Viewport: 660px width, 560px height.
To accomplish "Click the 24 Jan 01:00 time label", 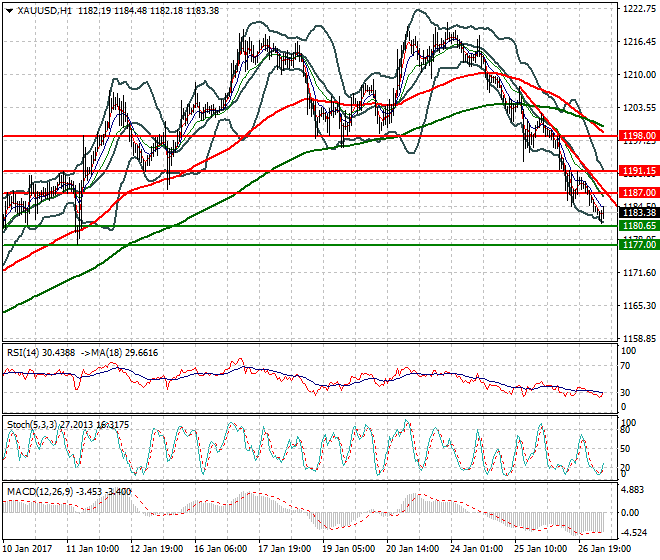I will click(476, 549).
